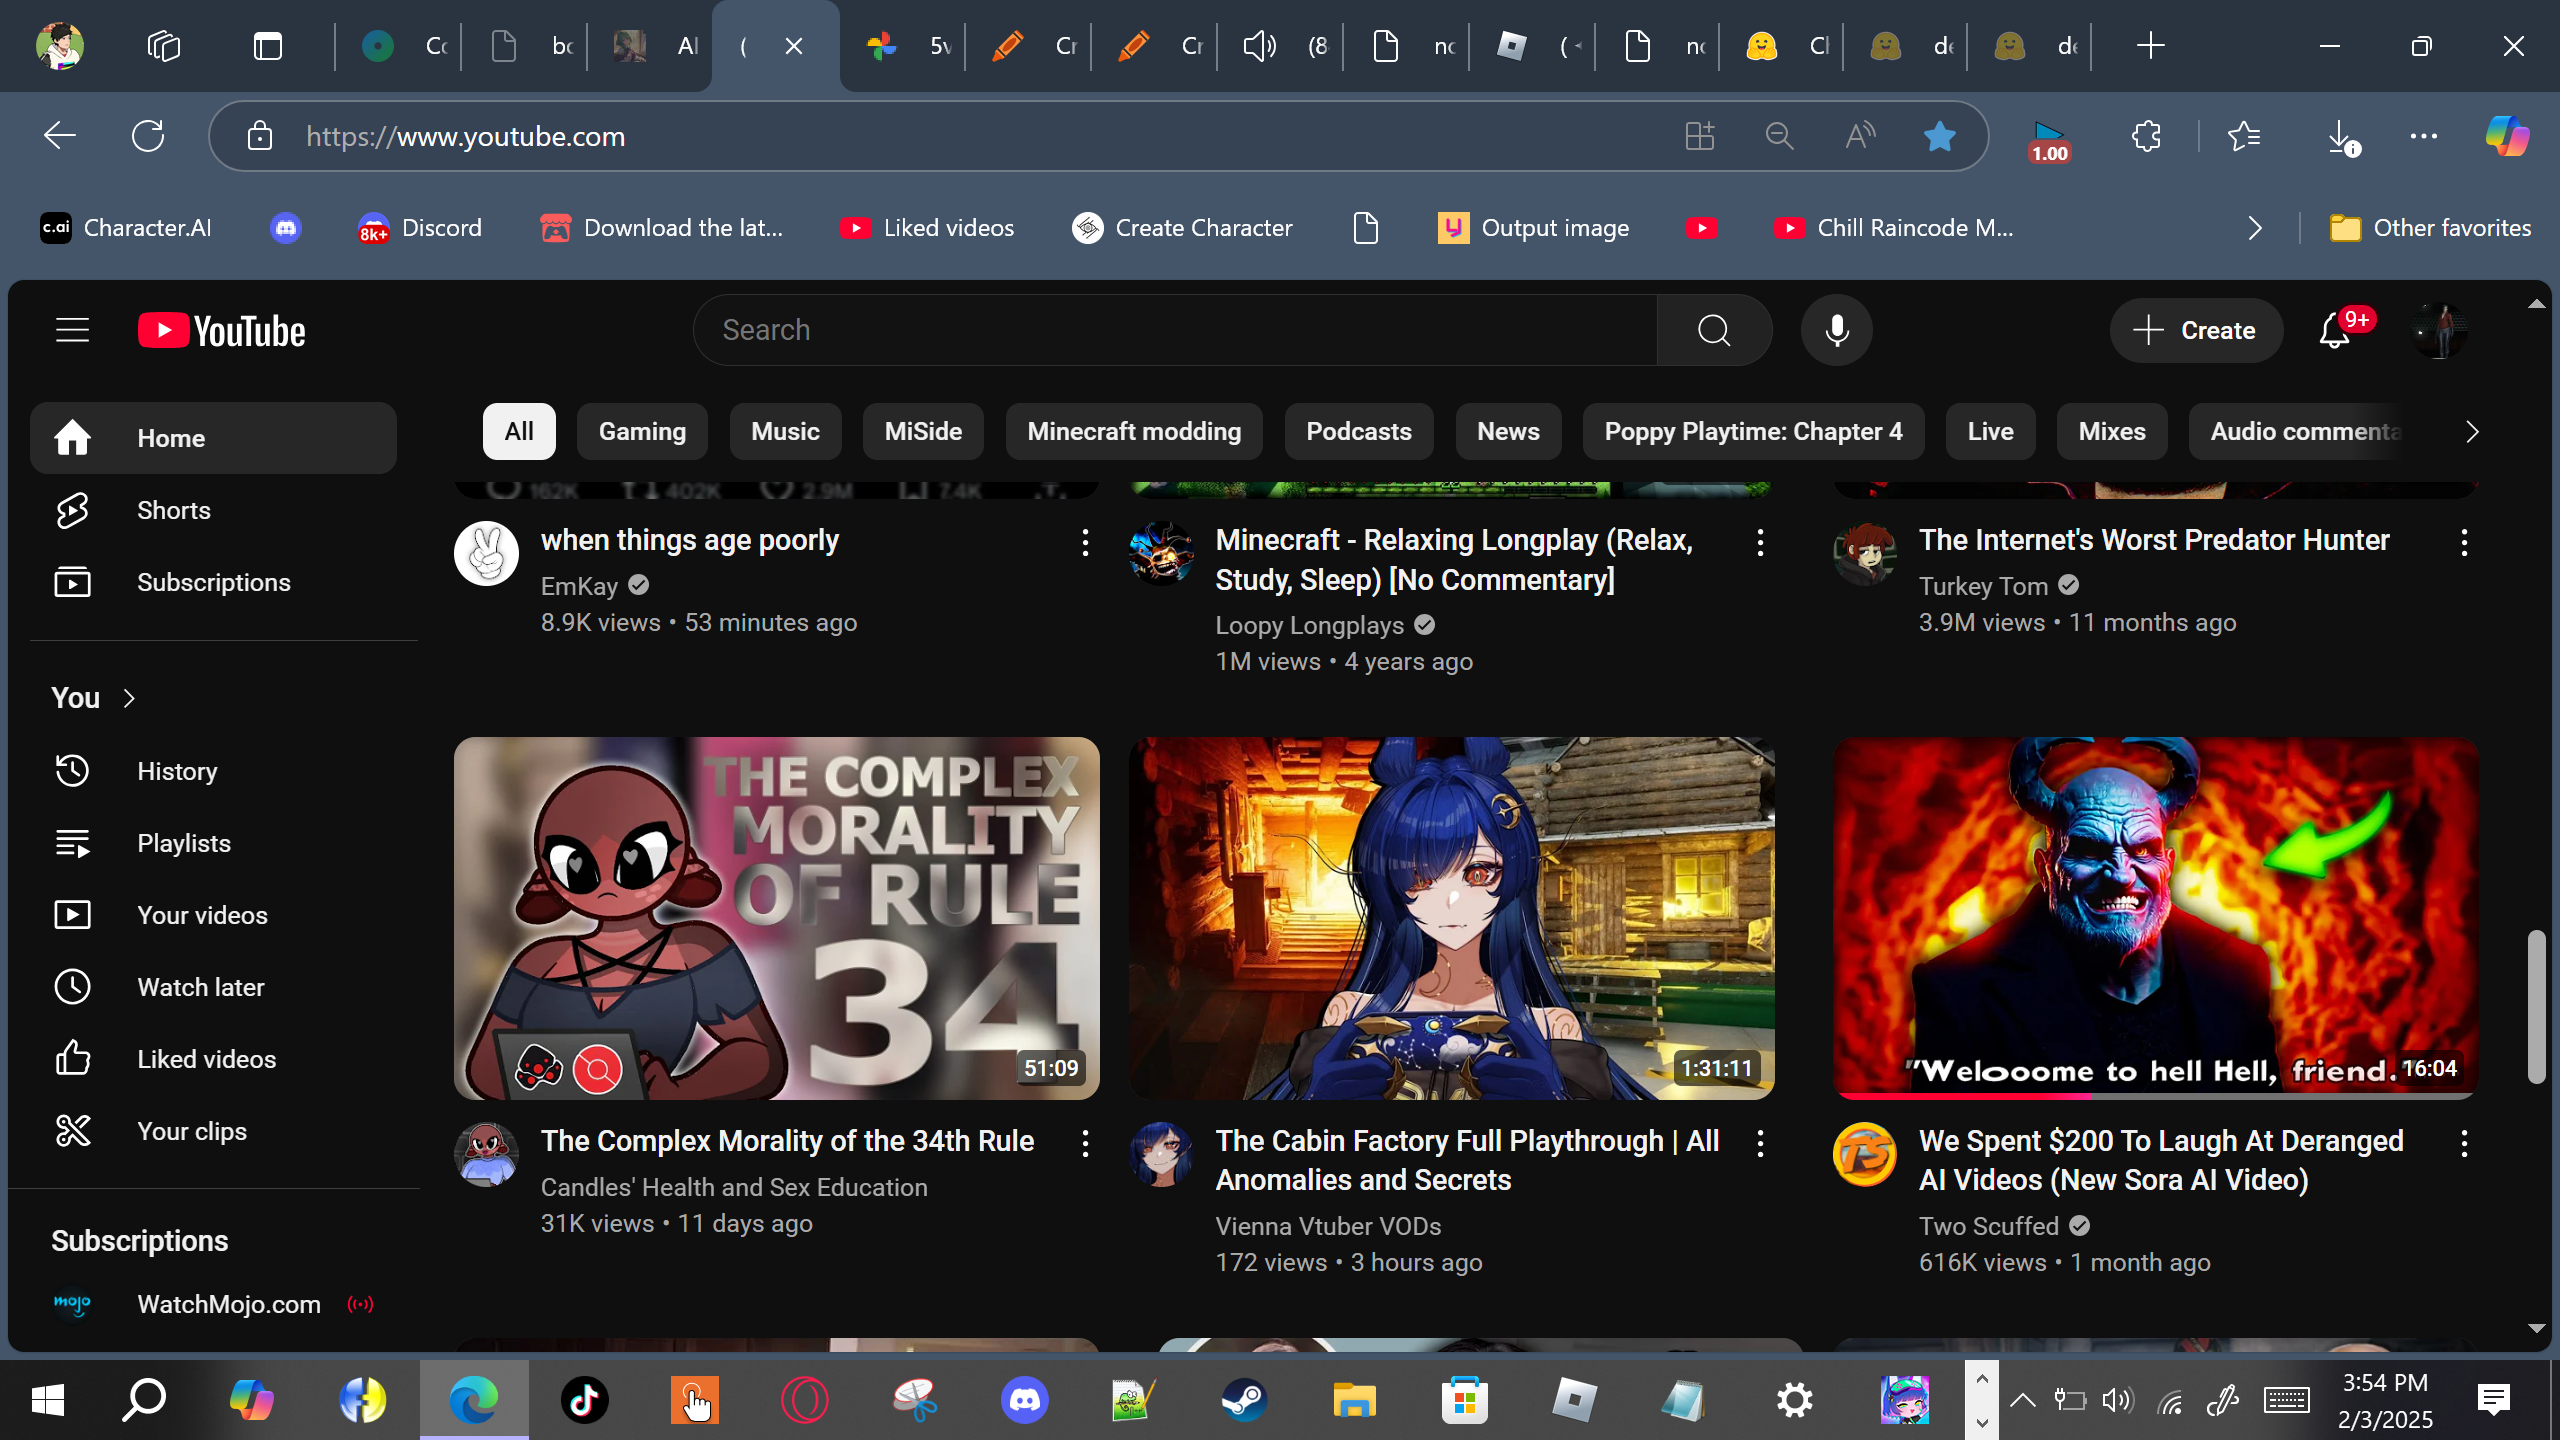Open Playlists in the sidebar

(x=213, y=843)
